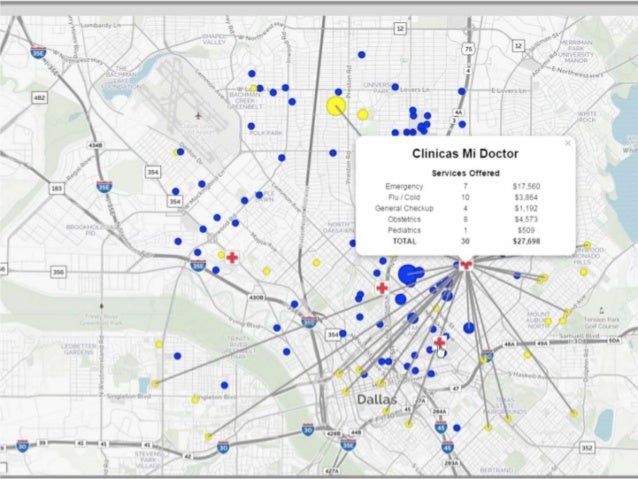This screenshot has height=479, width=638.
Task: Select the 50A exit label
Action: click(614, 340)
